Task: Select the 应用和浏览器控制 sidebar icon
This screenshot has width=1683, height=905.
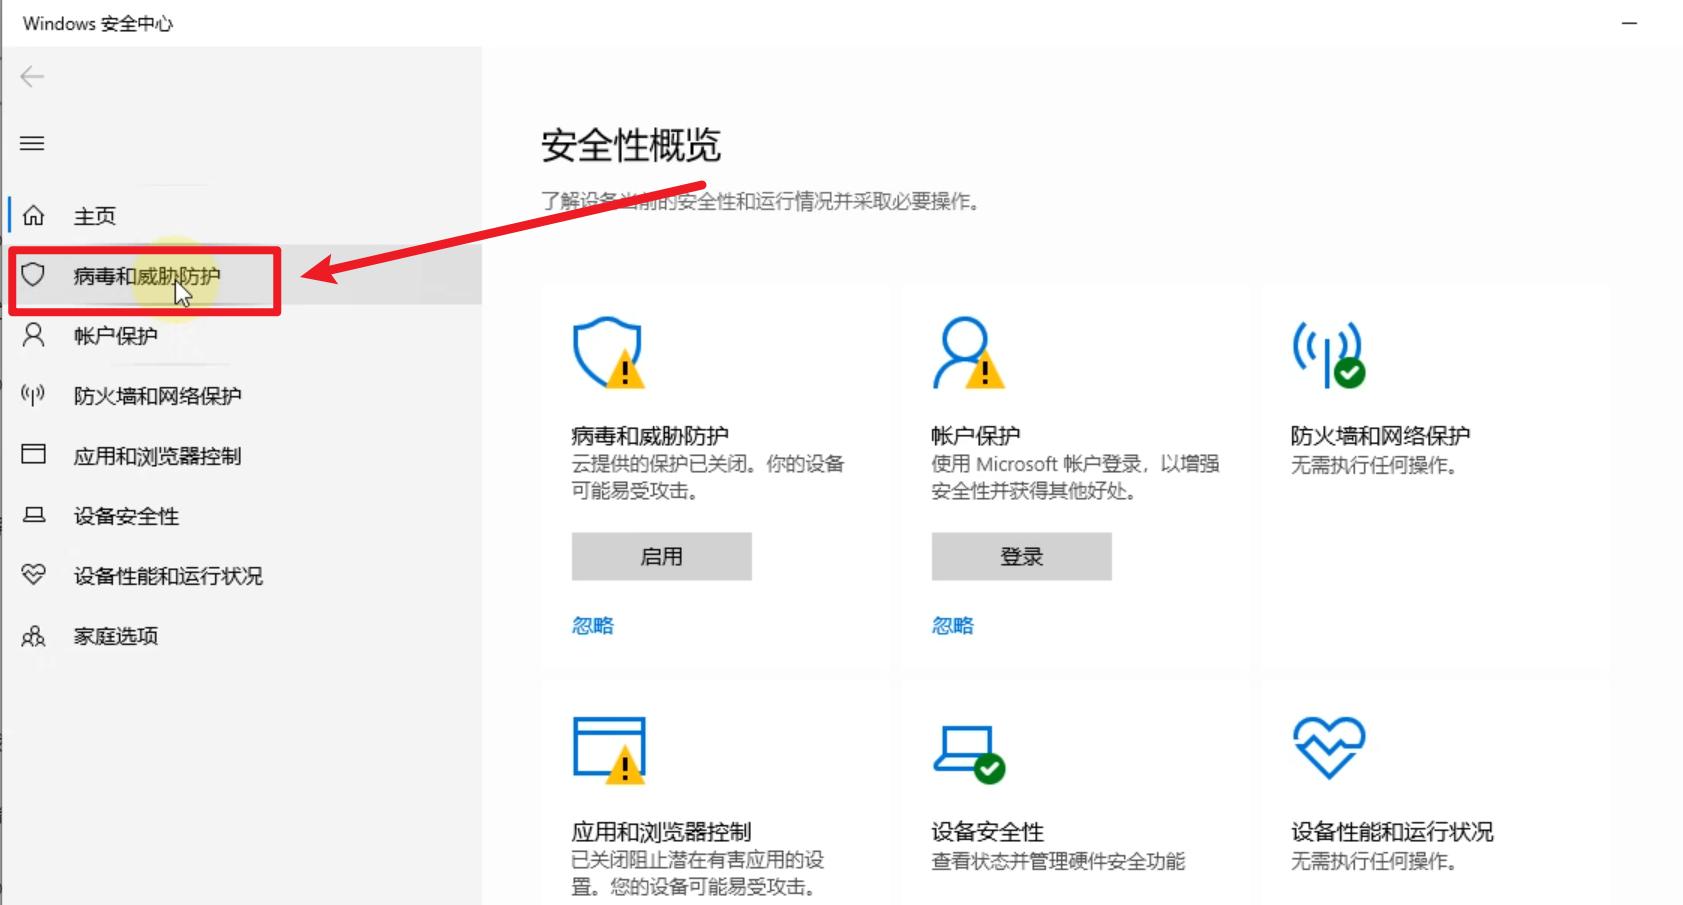Action: tap(34, 455)
